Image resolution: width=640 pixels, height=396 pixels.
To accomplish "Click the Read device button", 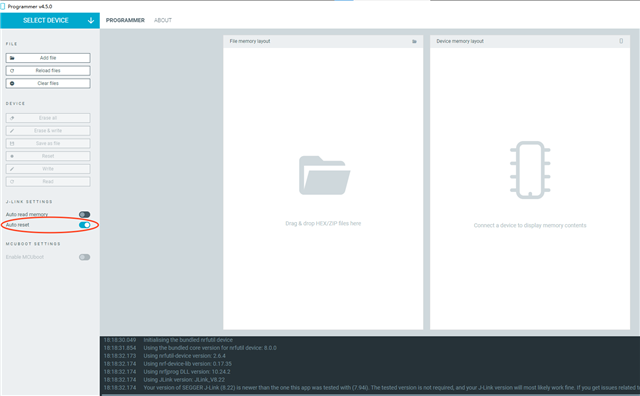I will coord(48,182).
